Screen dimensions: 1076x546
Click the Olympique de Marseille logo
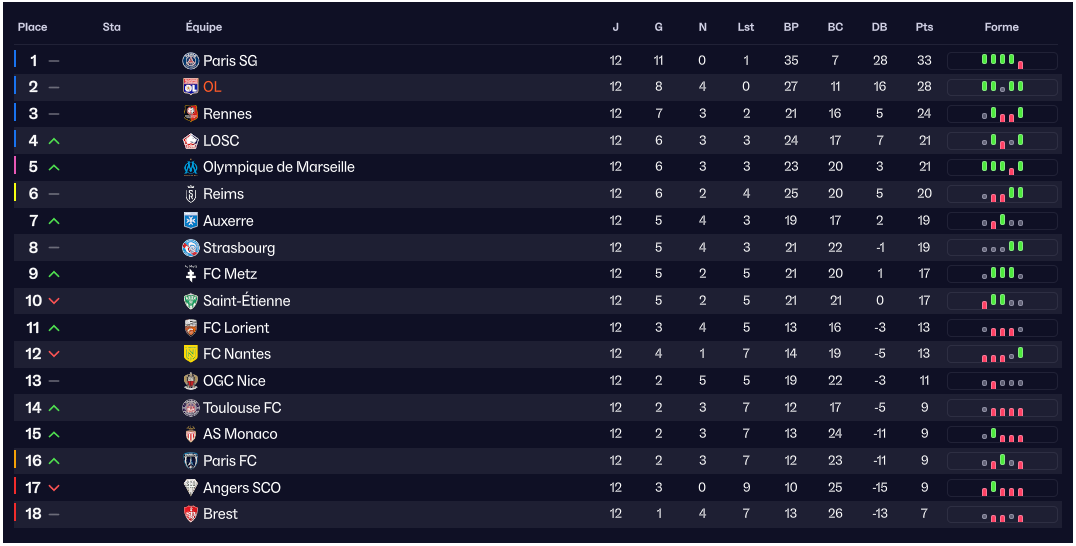(x=191, y=167)
